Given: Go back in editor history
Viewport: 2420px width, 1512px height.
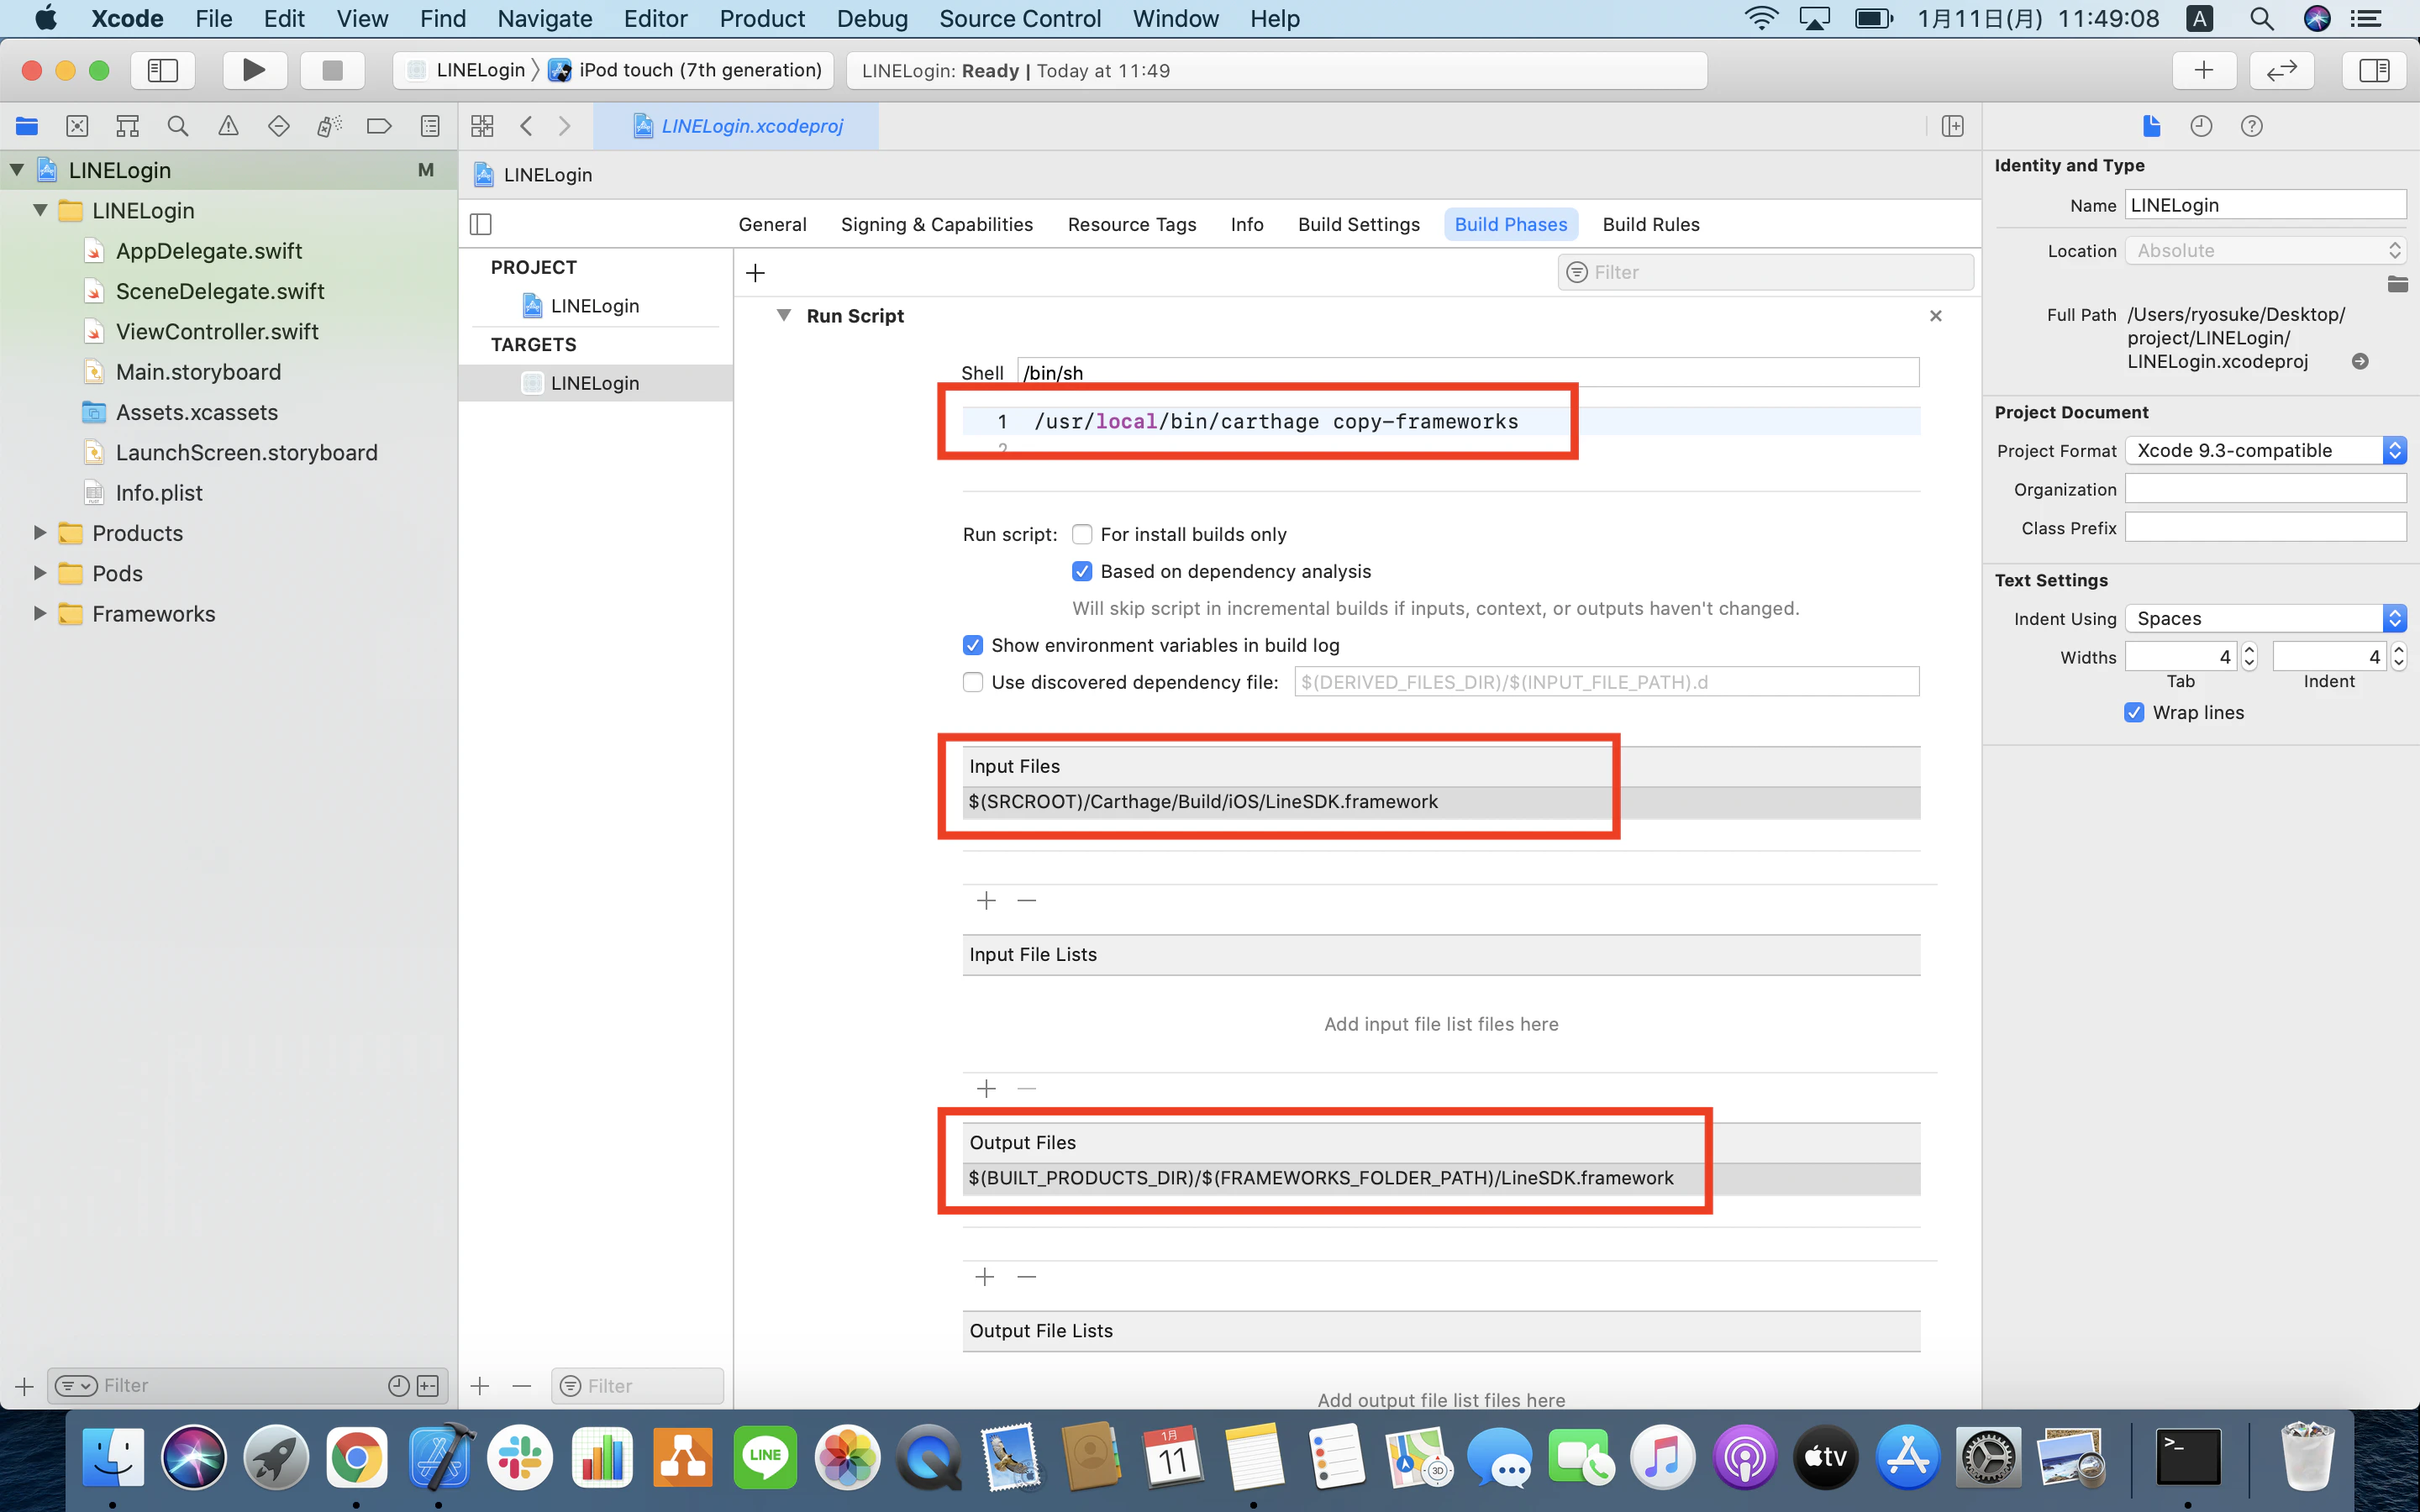Looking at the screenshot, I should [527, 126].
